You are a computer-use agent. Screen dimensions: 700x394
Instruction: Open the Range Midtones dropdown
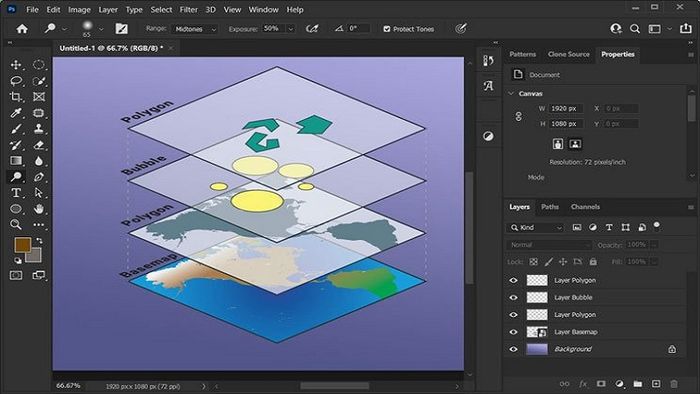195,29
